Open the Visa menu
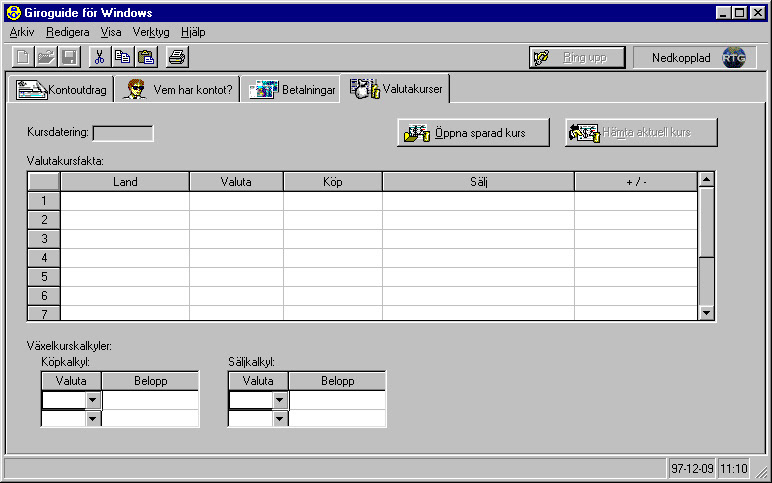This screenshot has height=483, width=772. pos(111,32)
